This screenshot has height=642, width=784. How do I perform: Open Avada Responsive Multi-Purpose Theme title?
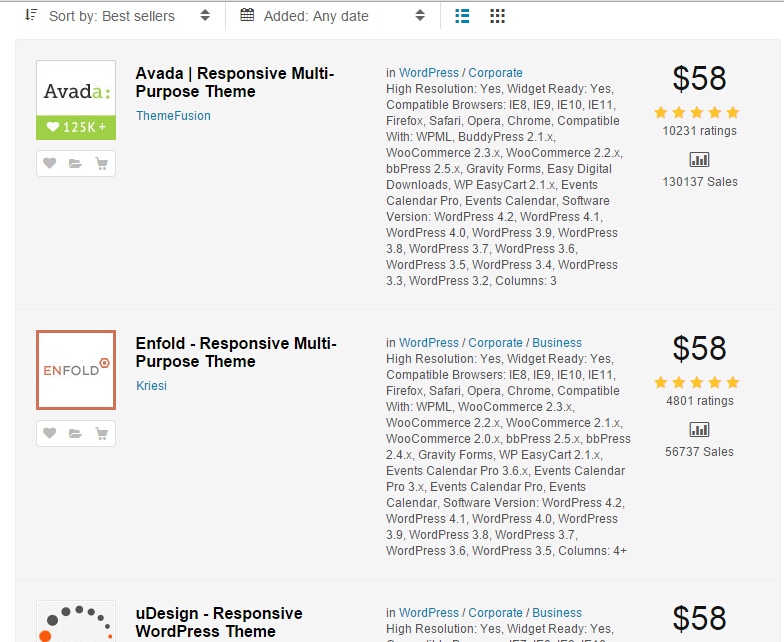click(235, 83)
